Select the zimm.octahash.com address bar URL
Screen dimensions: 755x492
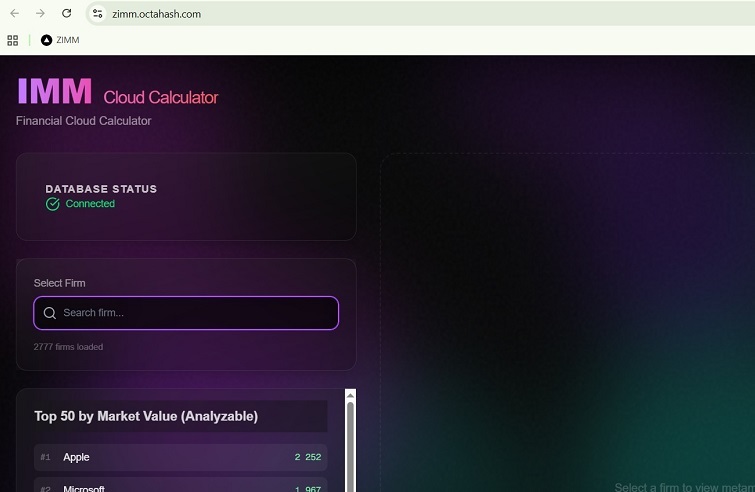coord(156,14)
